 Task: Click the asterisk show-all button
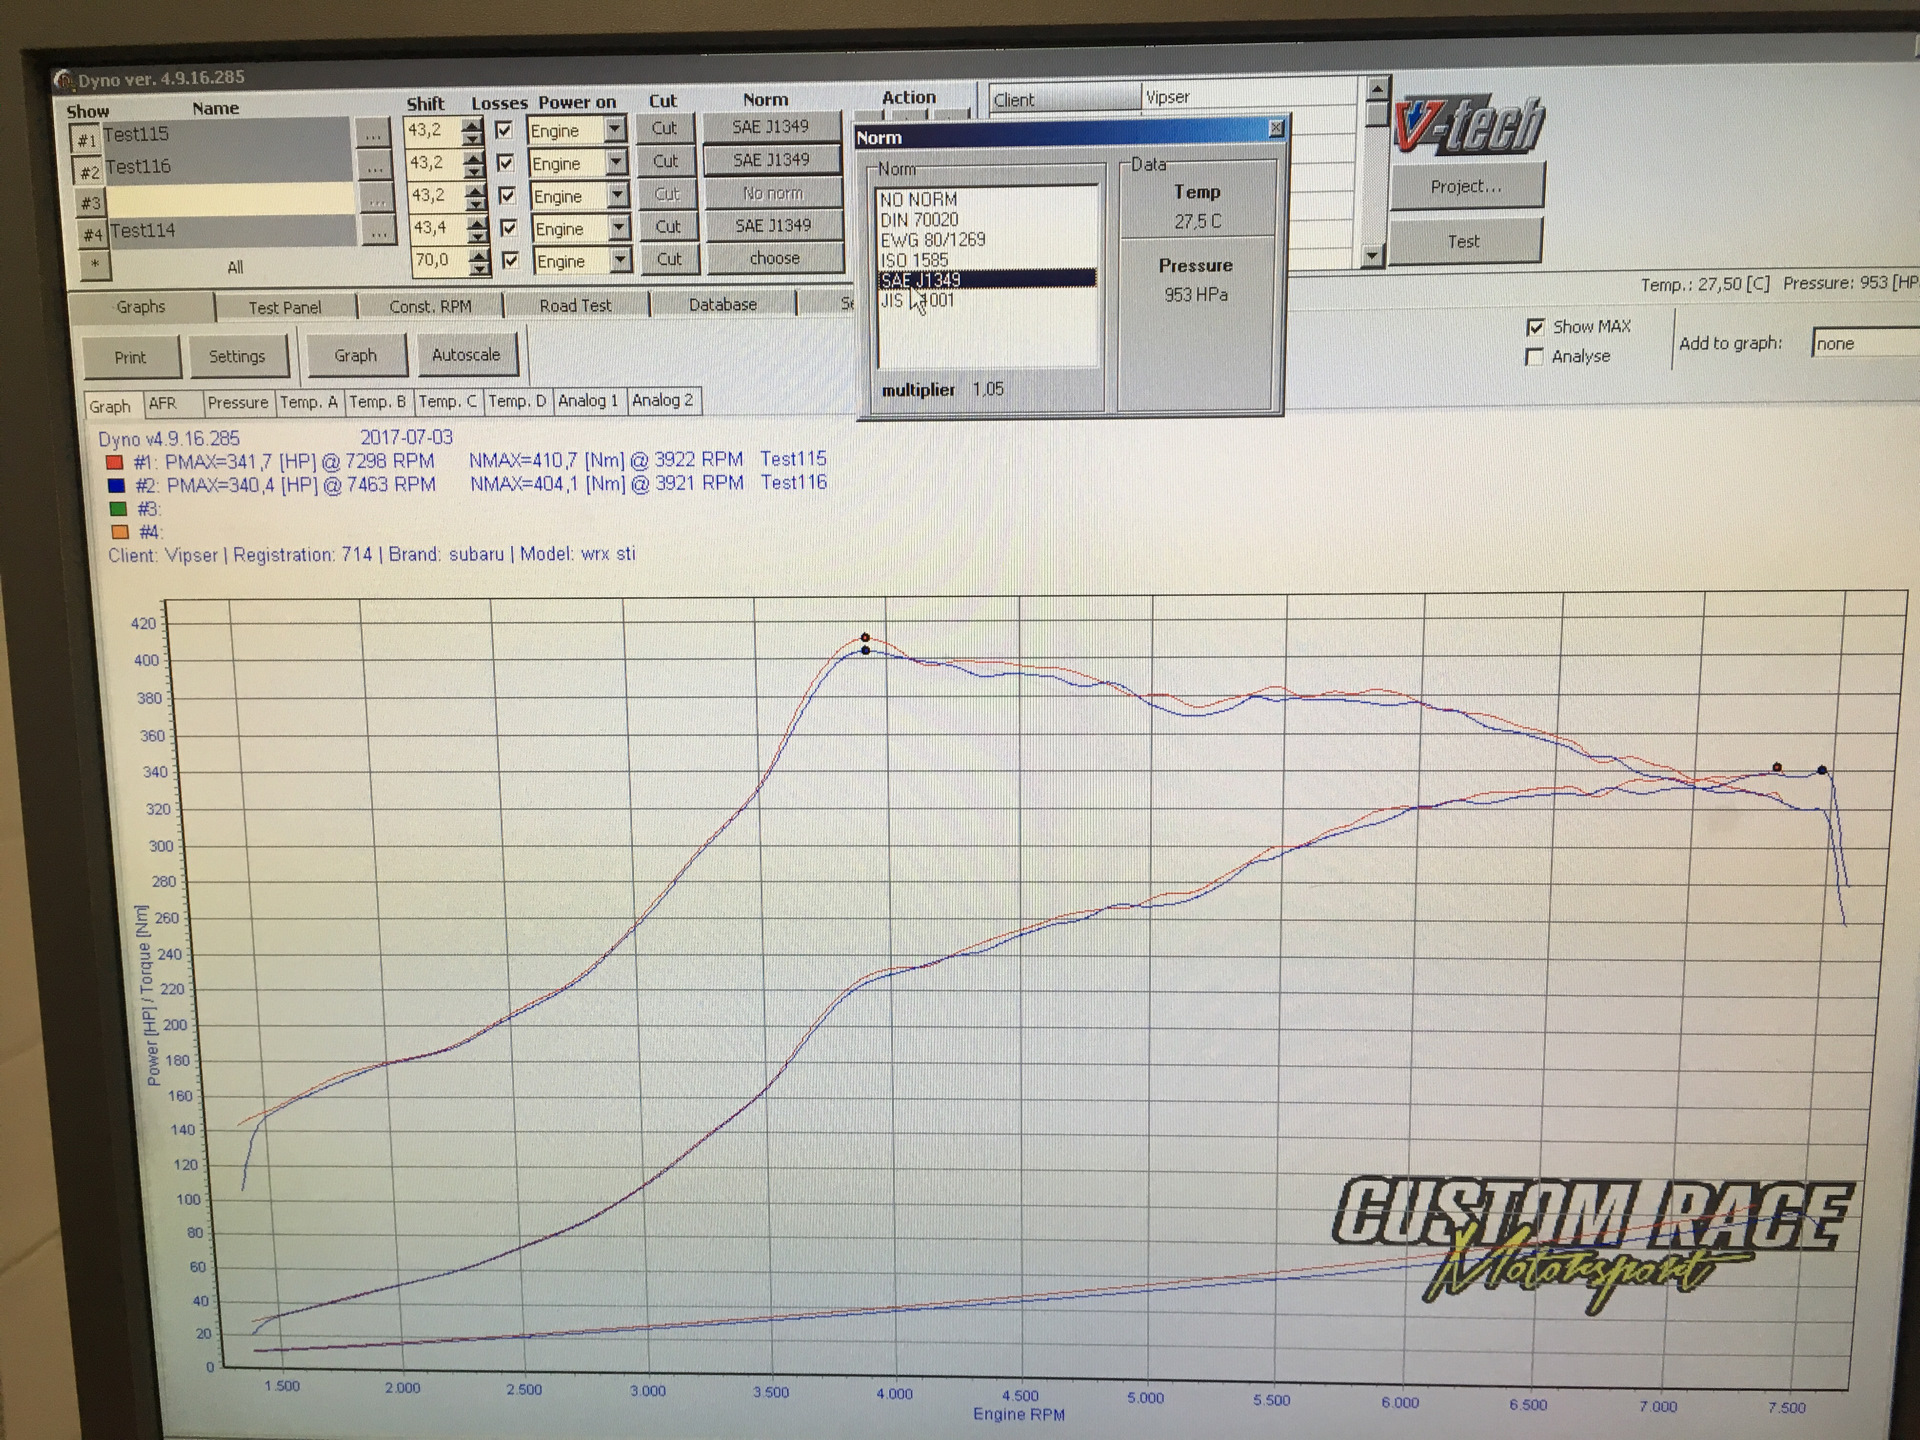point(95,264)
